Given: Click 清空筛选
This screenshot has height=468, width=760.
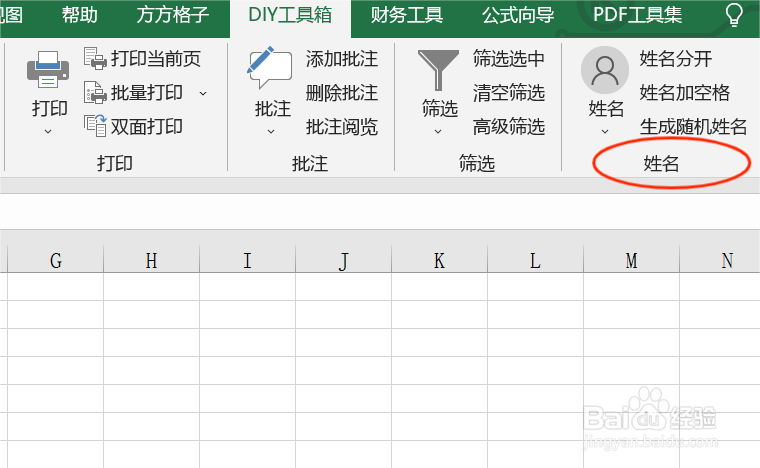Looking at the screenshot, I should pos(509,93).
